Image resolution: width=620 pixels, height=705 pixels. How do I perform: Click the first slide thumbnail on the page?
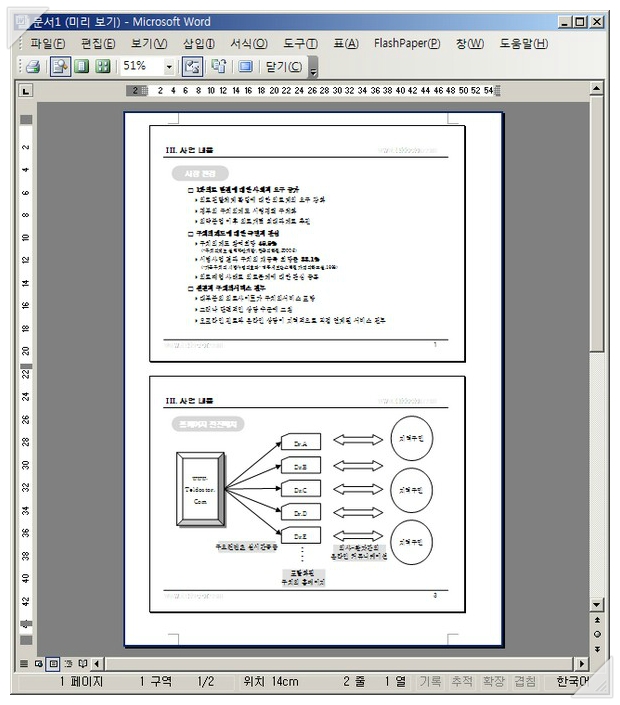(x=308, y=244)
